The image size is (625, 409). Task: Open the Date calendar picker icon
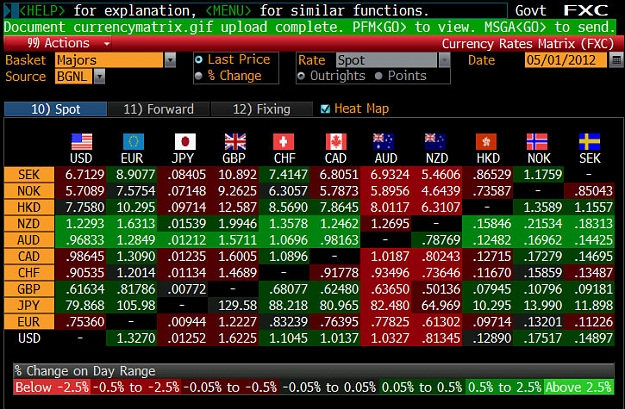[x=616, y=60]
